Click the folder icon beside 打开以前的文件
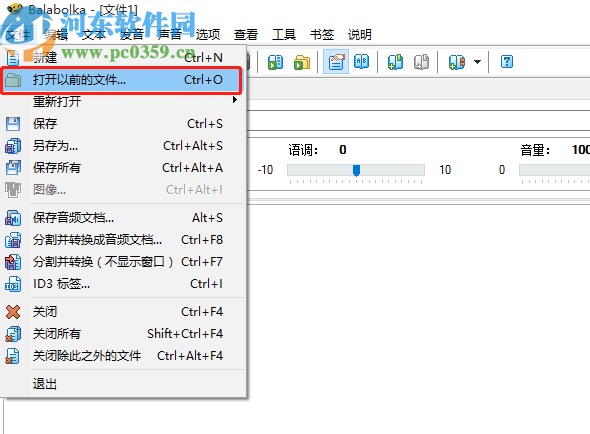 (x=13, y=80)
